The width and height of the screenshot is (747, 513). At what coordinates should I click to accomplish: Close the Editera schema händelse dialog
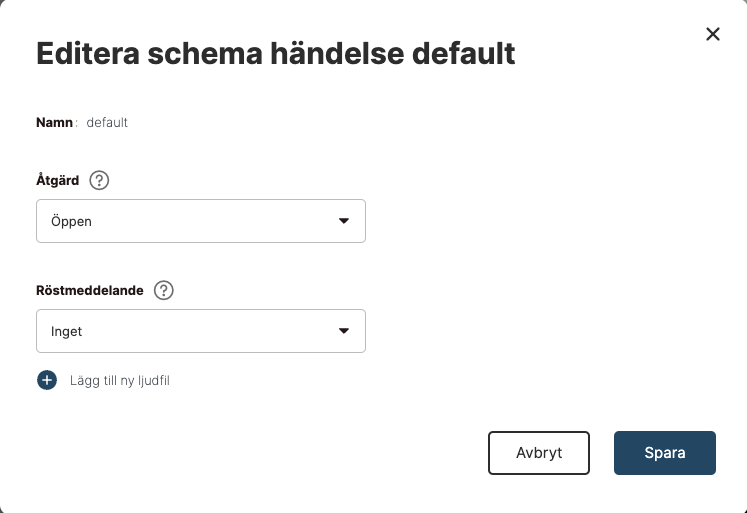(x=713, y=34)
